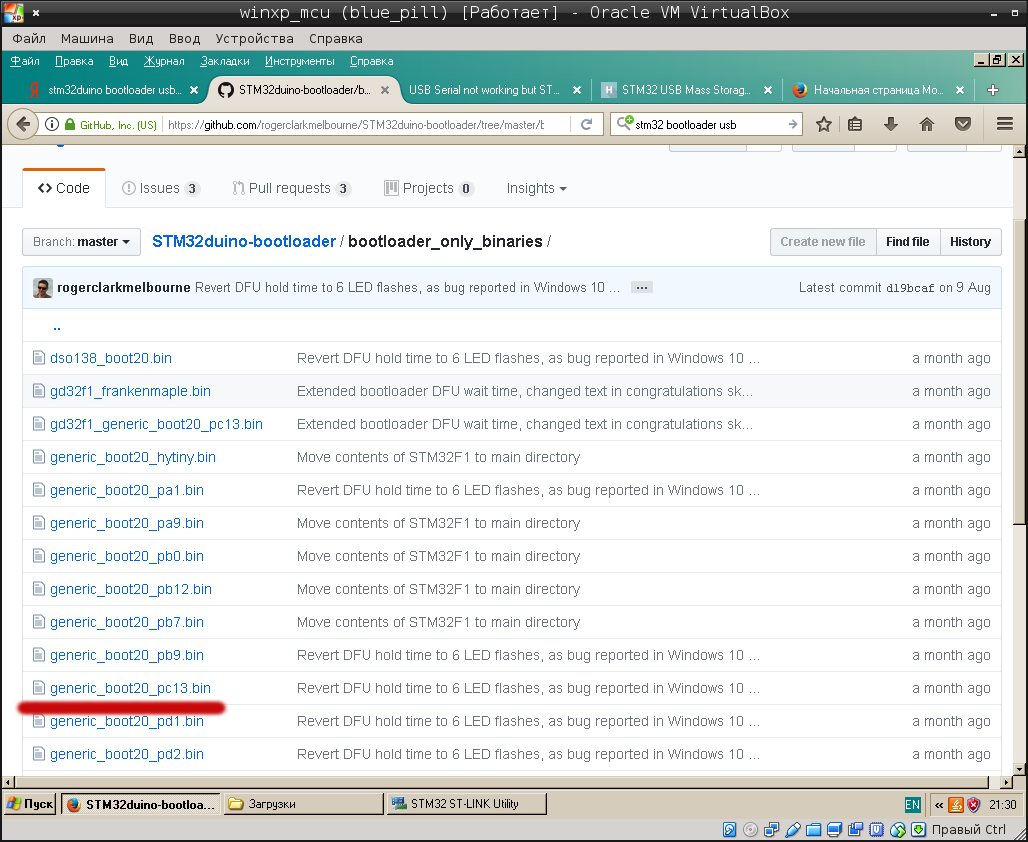Open generic_boot20_hytiny.bin file
Screen dimensions: 1028x842
(132, 457)
